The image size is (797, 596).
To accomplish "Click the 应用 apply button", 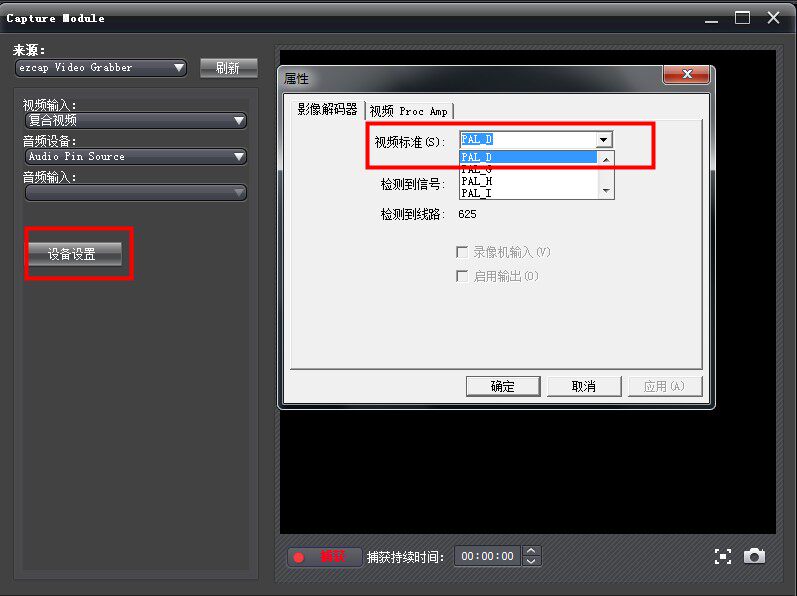I will (664, 386).
